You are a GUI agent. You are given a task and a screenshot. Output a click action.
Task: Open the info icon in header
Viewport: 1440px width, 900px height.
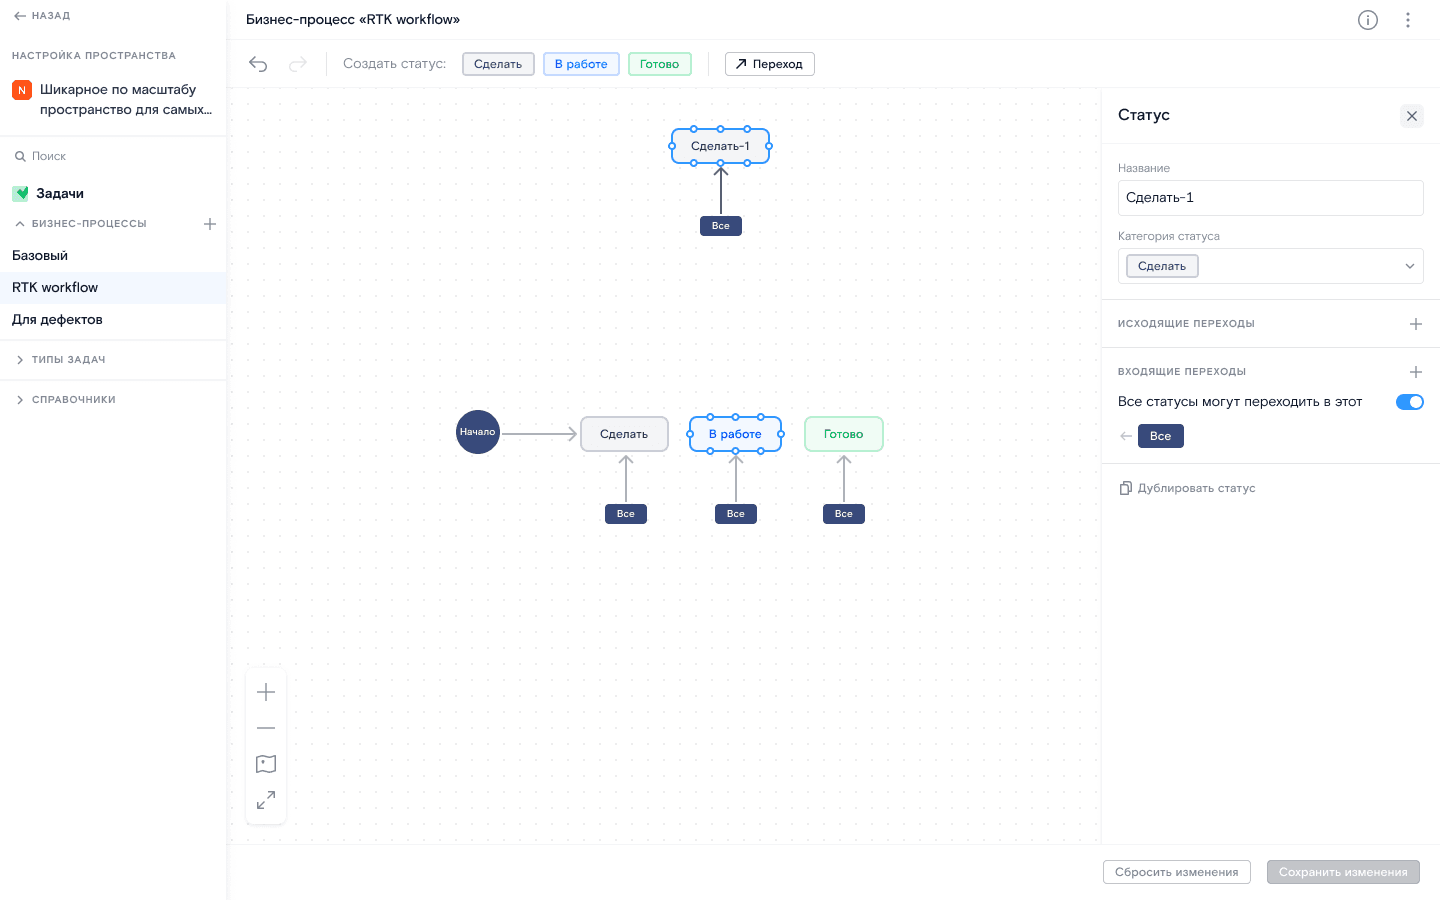pos(1368,20)
